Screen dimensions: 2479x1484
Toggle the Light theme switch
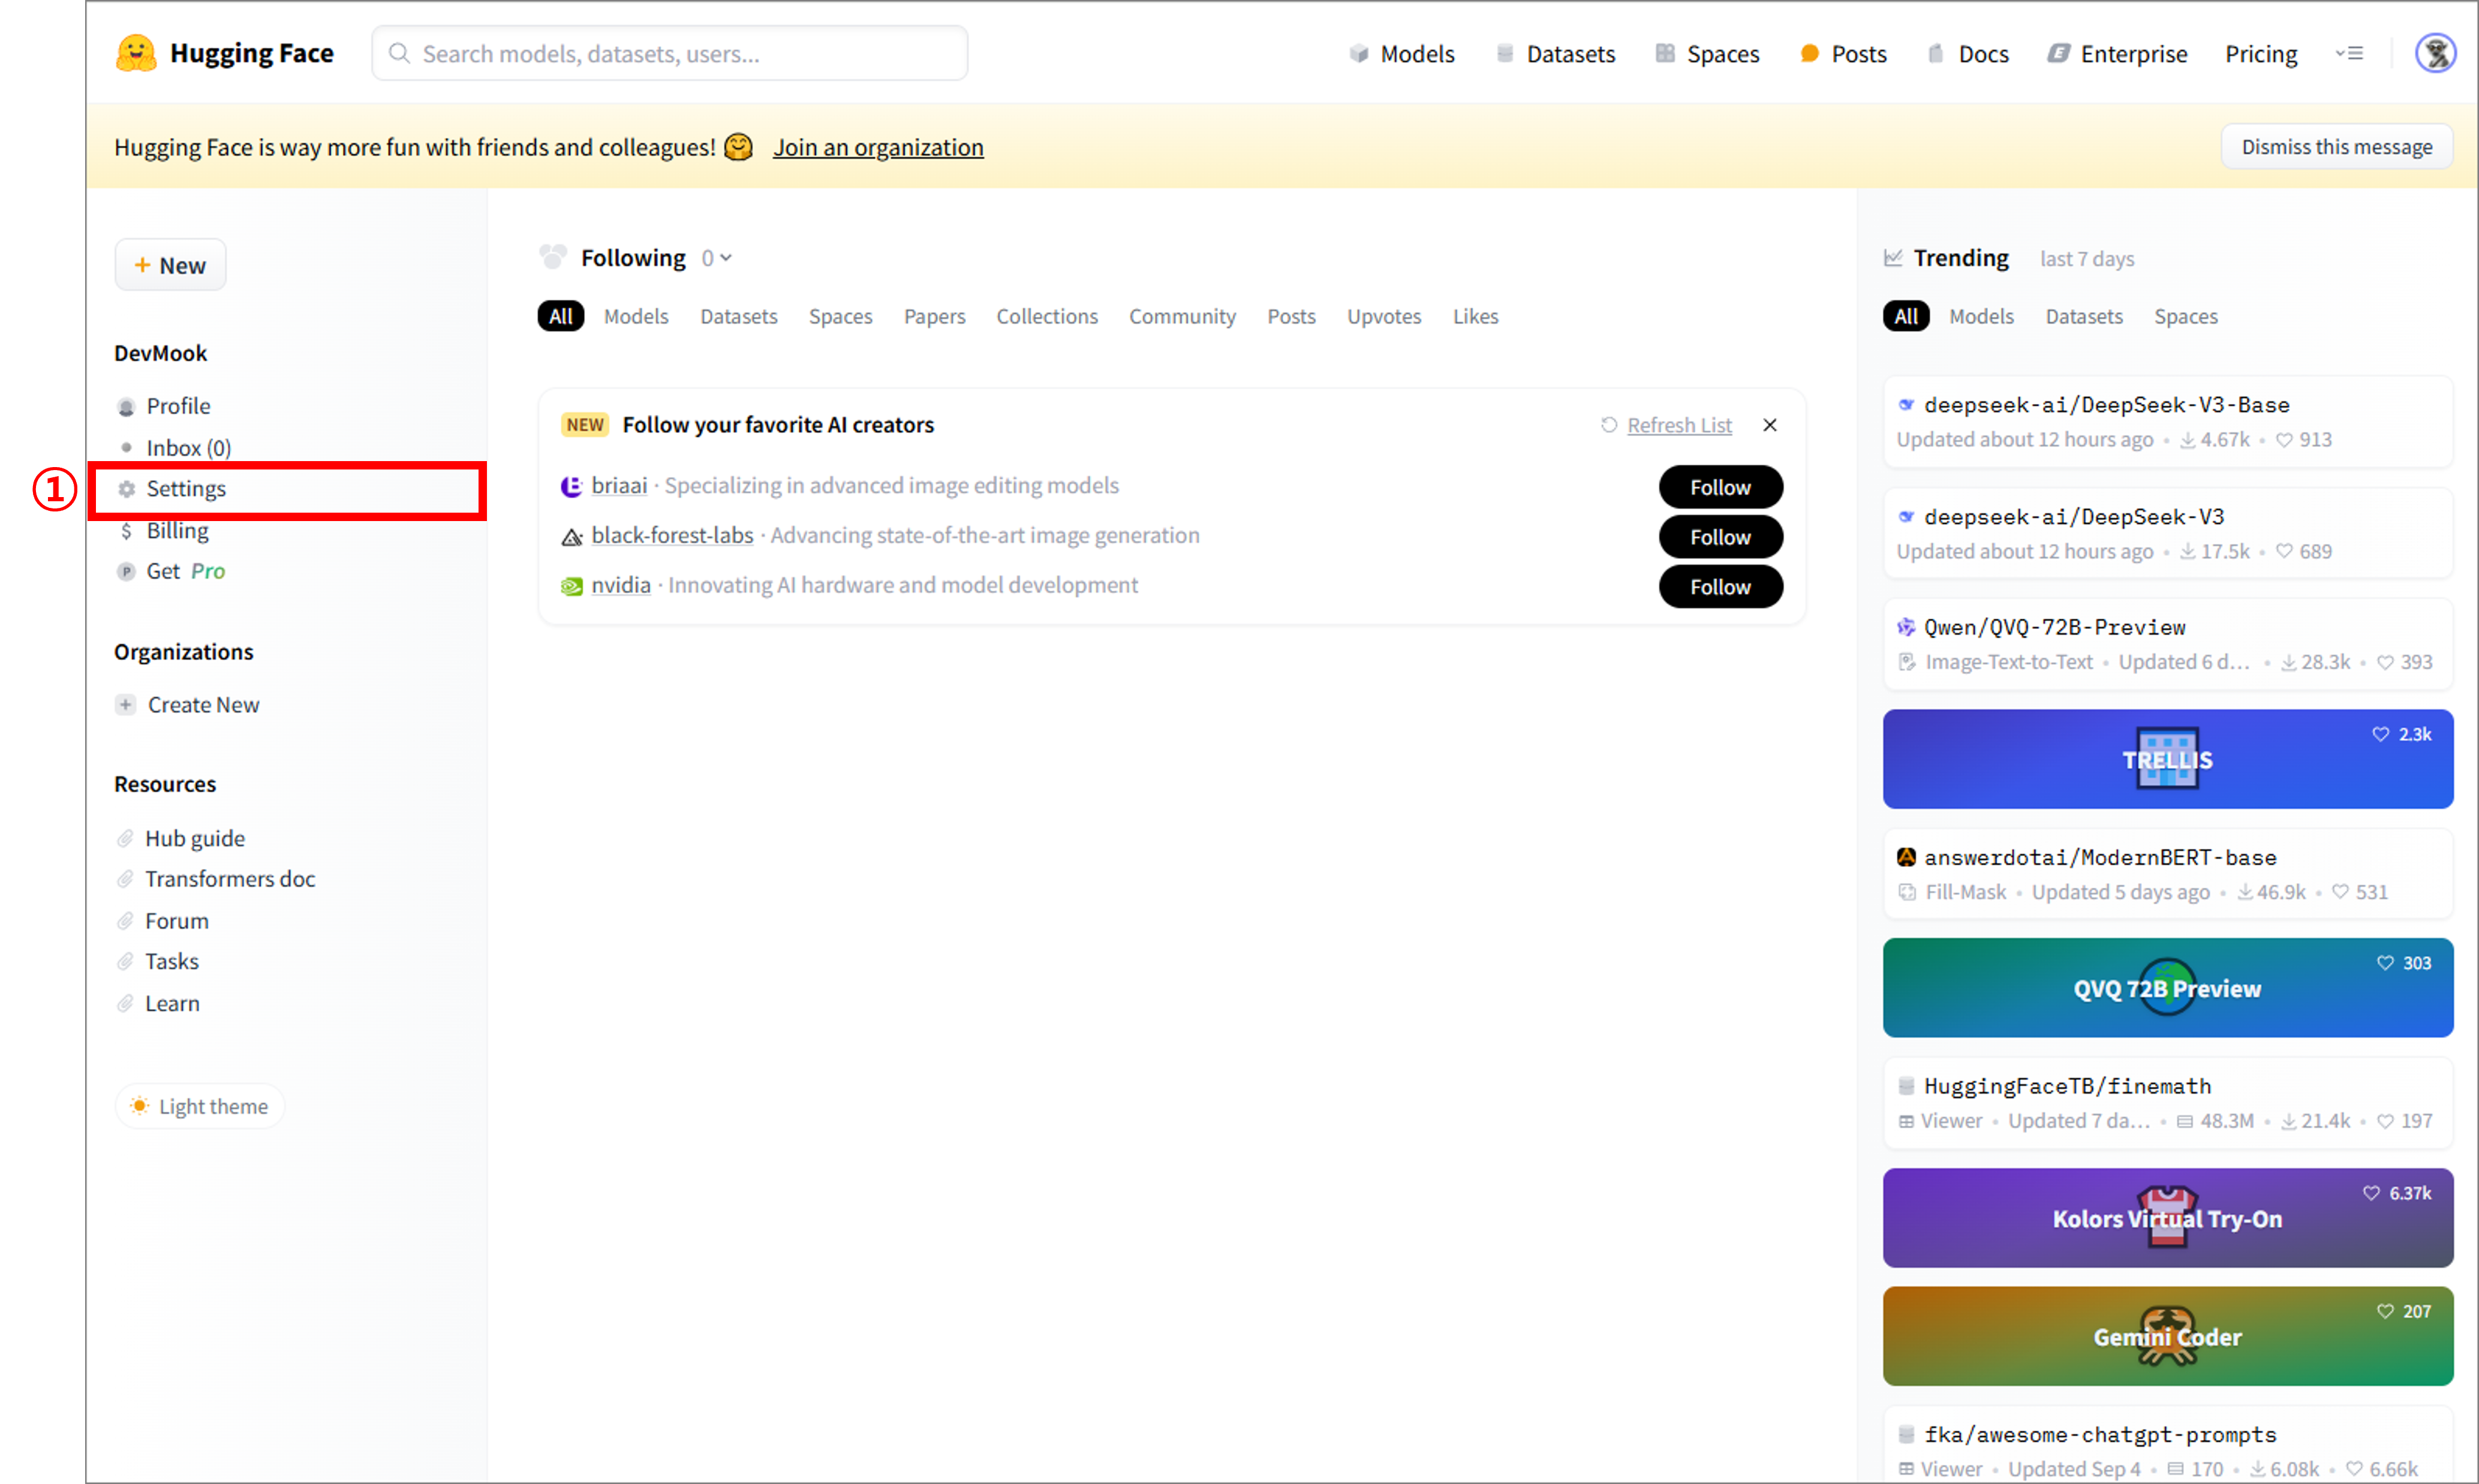tap(200, 1106)
